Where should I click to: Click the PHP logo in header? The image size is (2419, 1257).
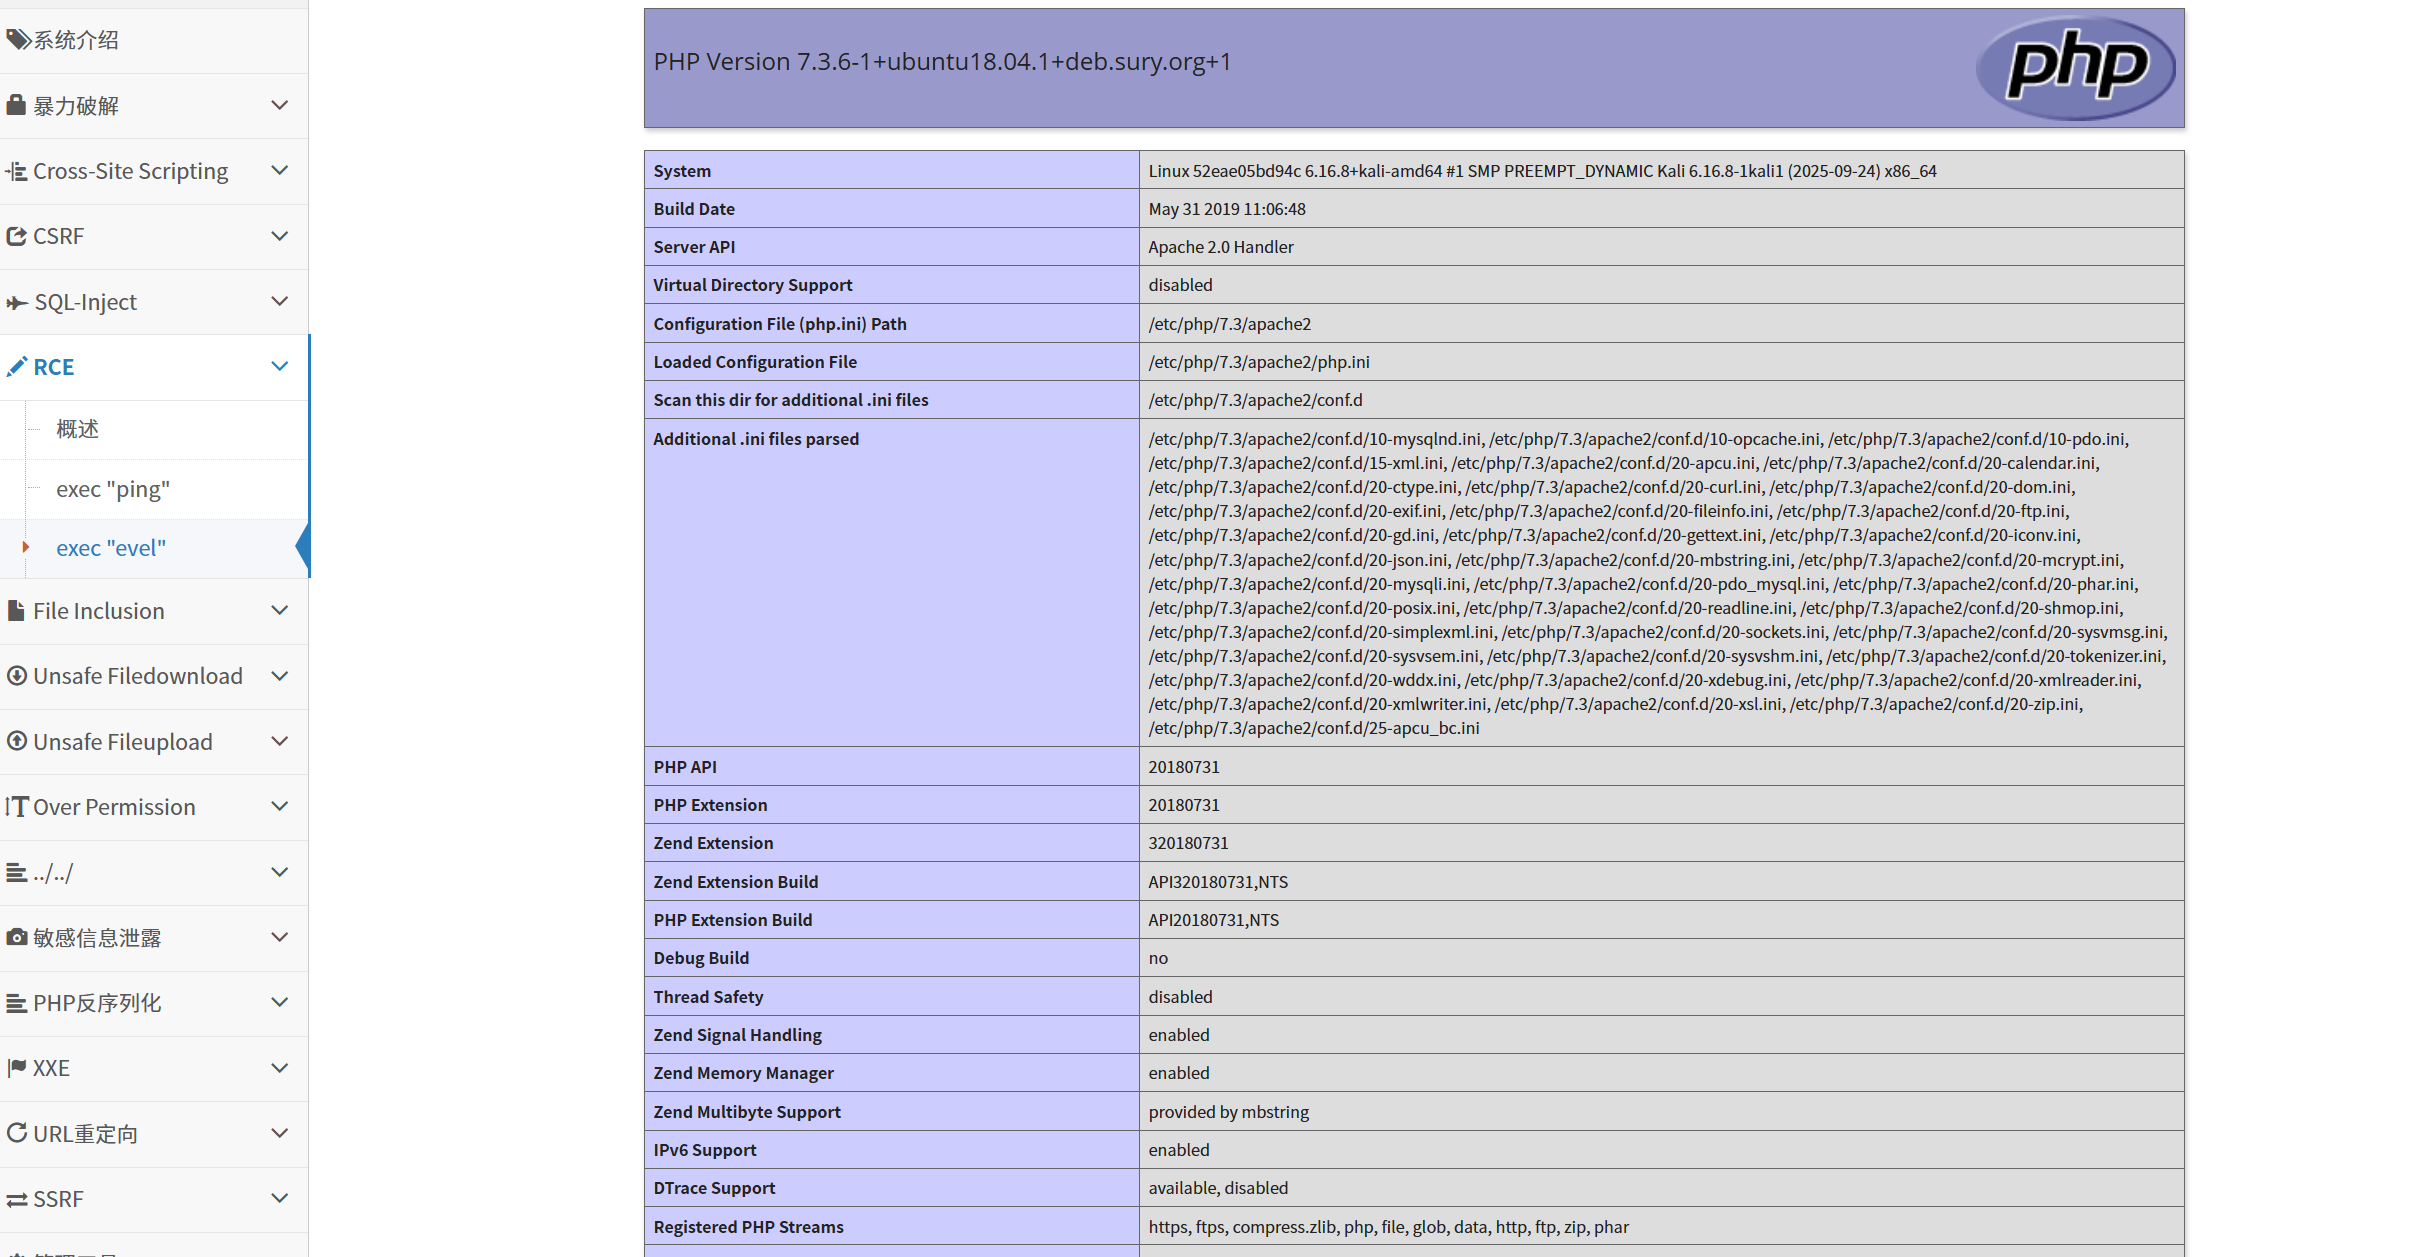2075,67
